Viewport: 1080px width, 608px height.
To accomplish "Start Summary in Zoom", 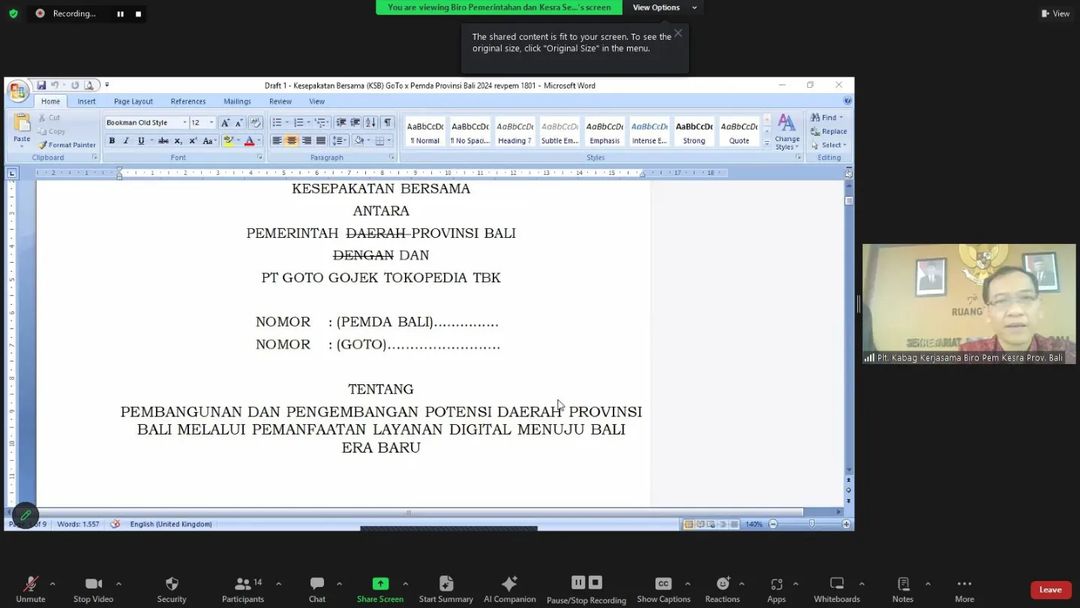I will pyautogui.click(x=446, y=589).
